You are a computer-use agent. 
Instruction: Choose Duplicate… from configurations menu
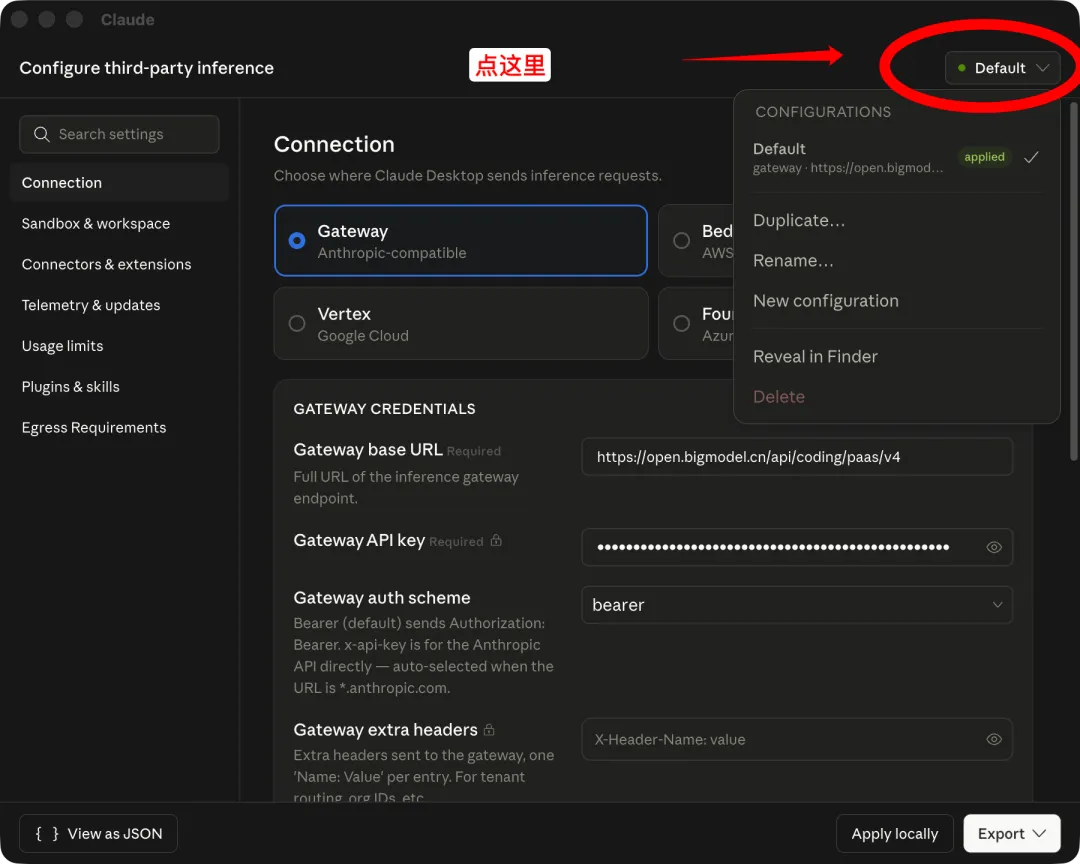point(799,220)
